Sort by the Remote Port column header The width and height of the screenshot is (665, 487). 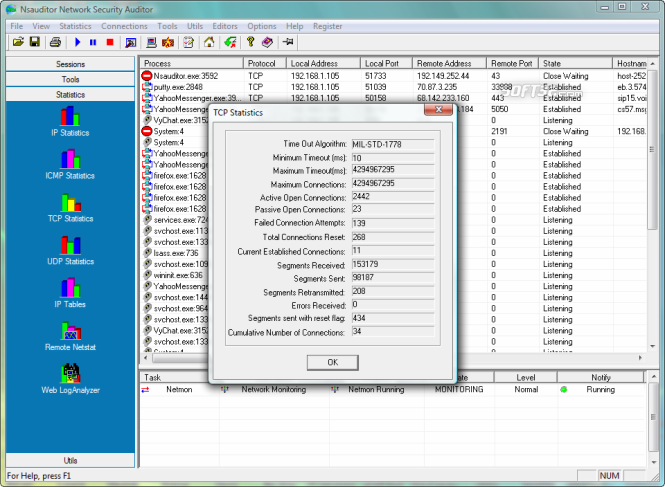click(512, 63)
